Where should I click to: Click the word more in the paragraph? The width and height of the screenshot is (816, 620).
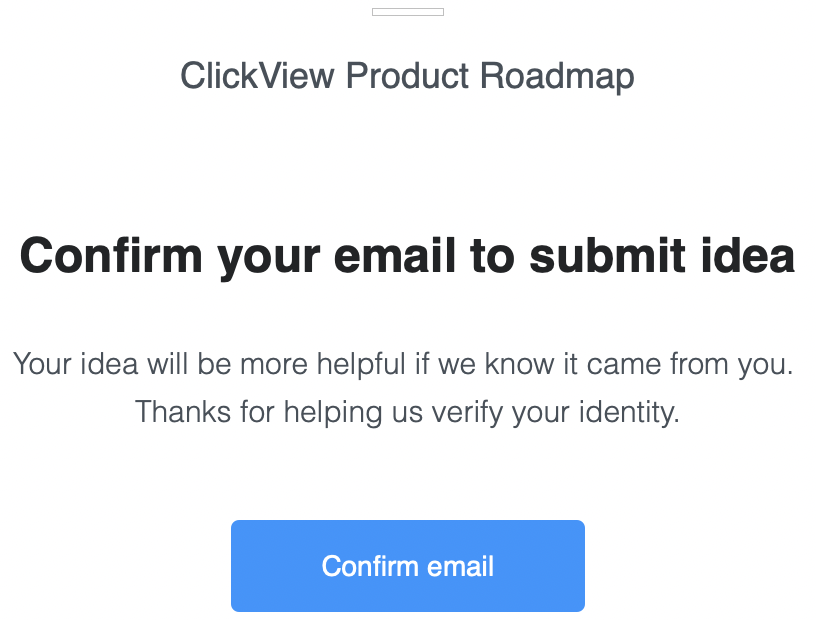point(274,365)
